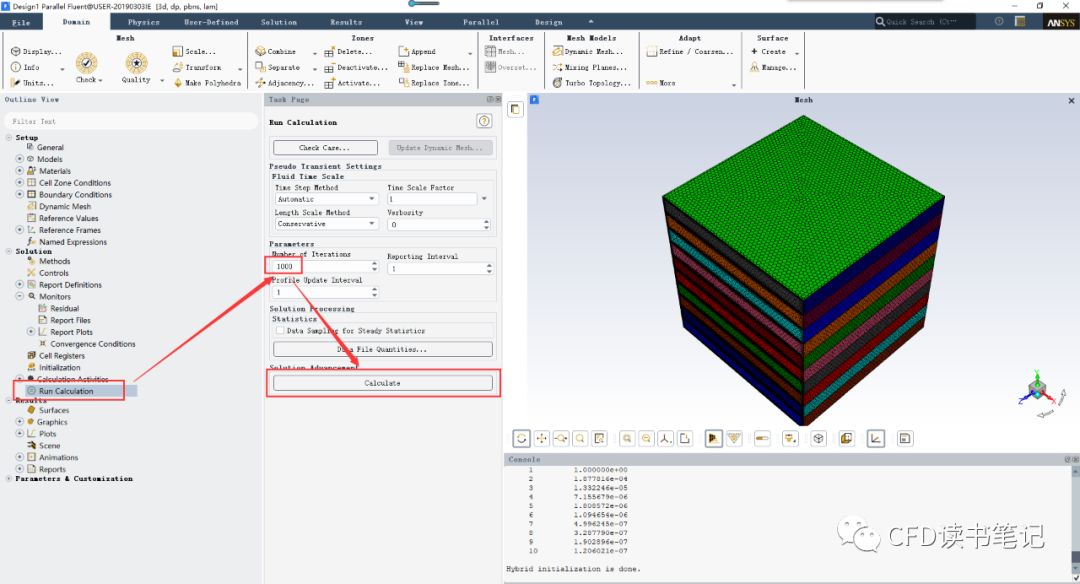The width and height of the screenshot is (1080, 584).
Task: Click Delete zones icon
Action: coord(329,52)
